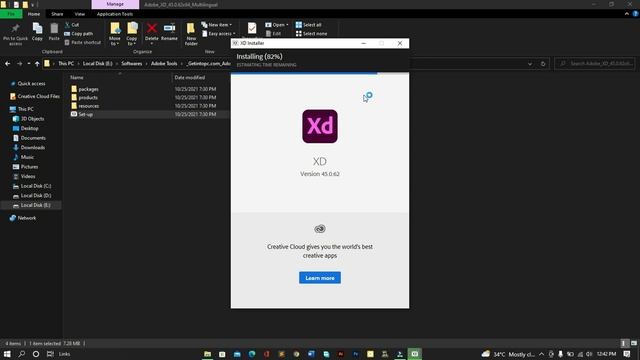Screen dimensions: 640x360
Task: Open the notification center icon
Action: pyautogui.click(x=627, y=354)
